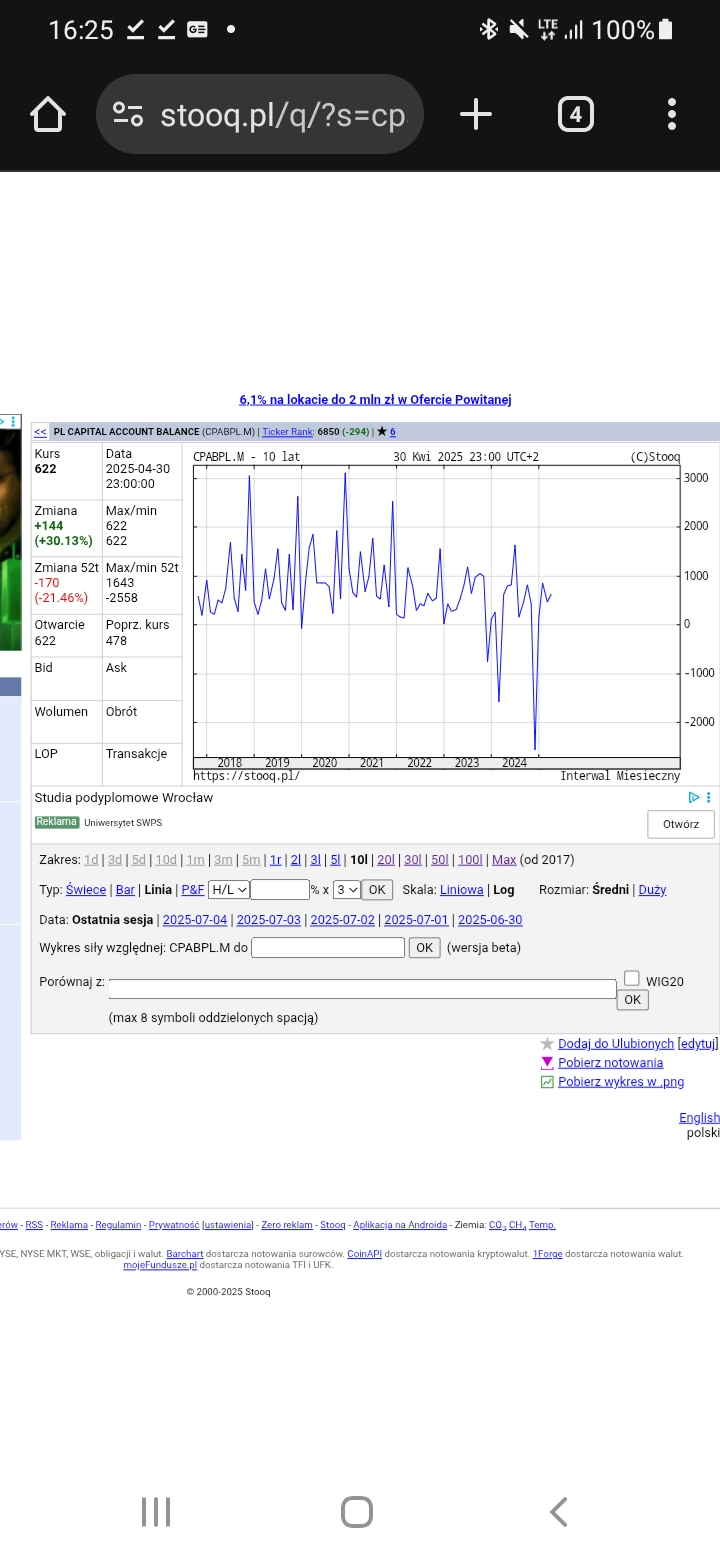Click the green chart icon by Pobierz wykres
This screenshot has height=1560, width=720.
point(547,1082)
